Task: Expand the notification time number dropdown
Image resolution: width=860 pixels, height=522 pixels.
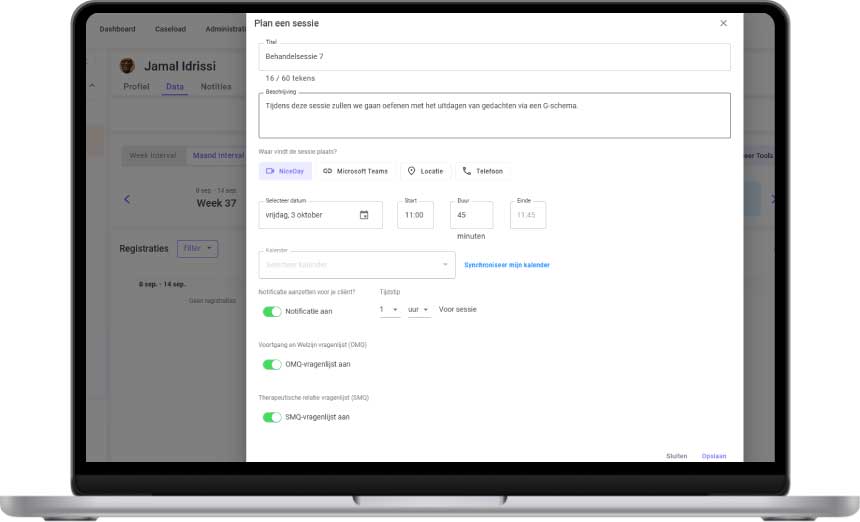Action: pos(389,310)
